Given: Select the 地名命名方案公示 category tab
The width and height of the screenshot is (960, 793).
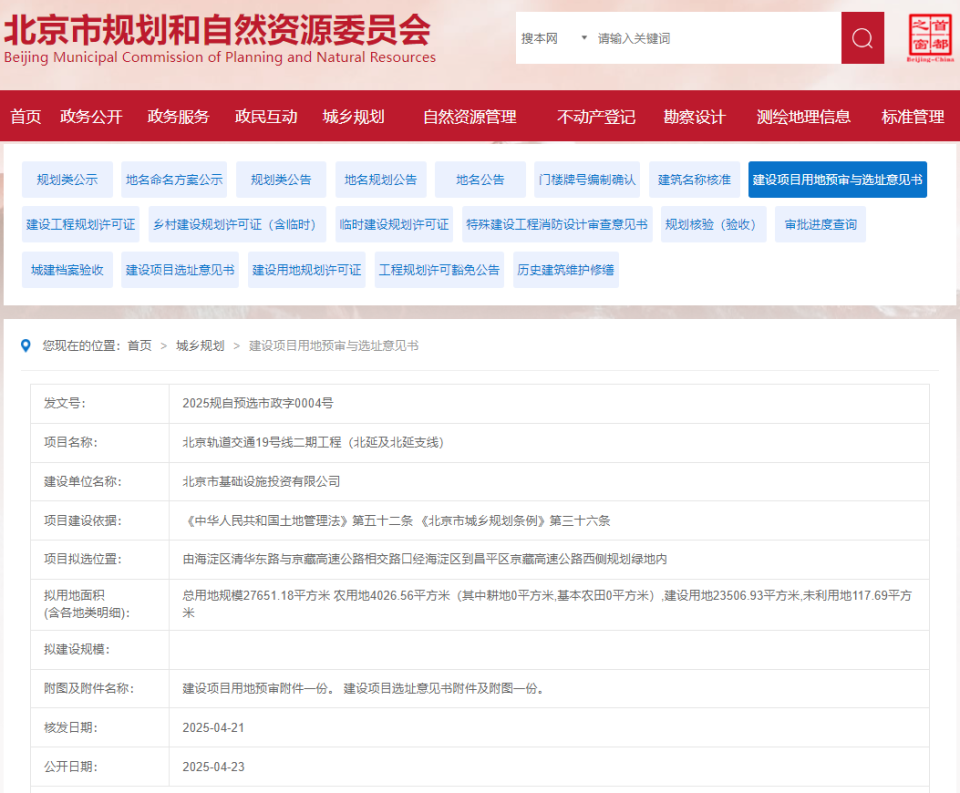Looking at the screenshot, I should pyautogui.click(x=174, y=179).
